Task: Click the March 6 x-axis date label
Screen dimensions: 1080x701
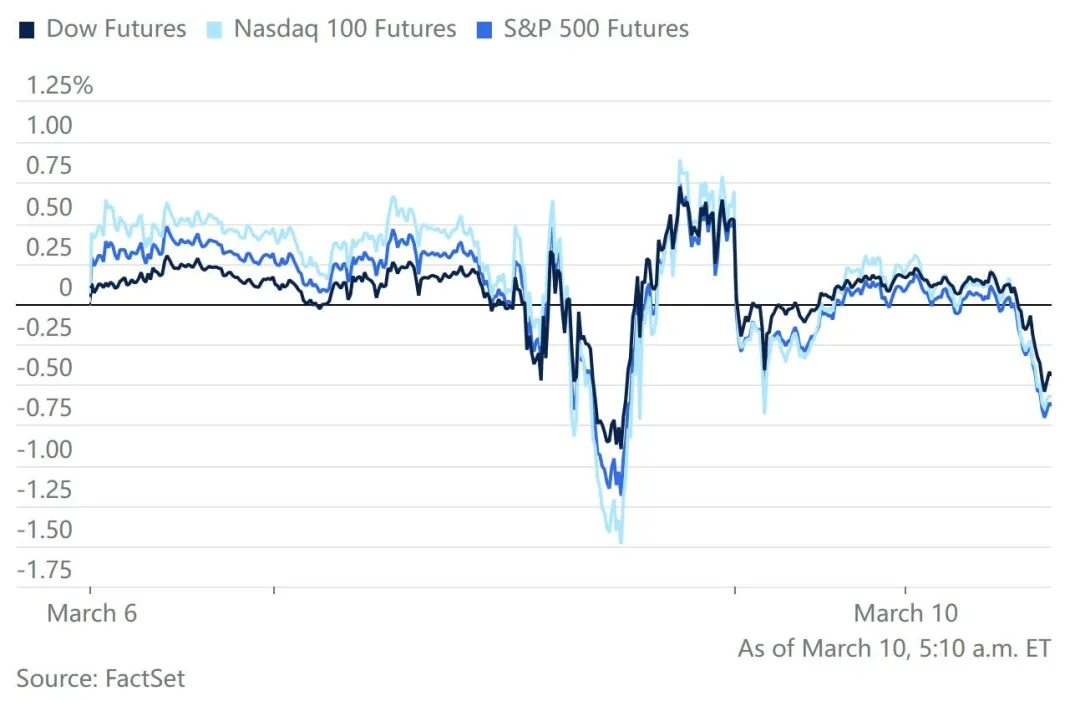Action: (x=92, y=613)
